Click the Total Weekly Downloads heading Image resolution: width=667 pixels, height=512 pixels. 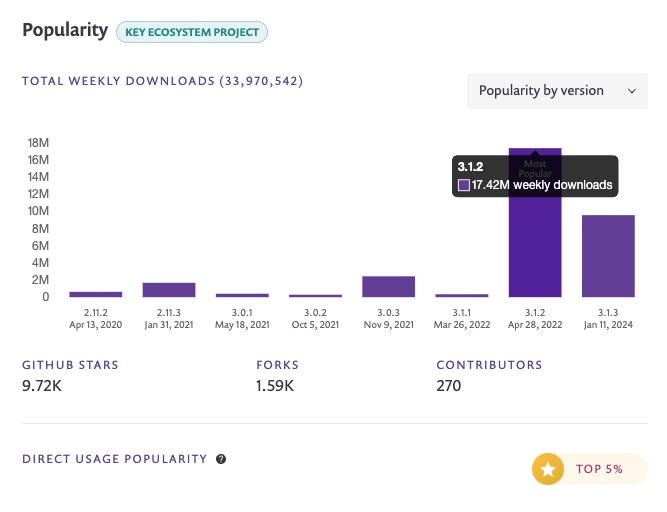tap(162, 81)
